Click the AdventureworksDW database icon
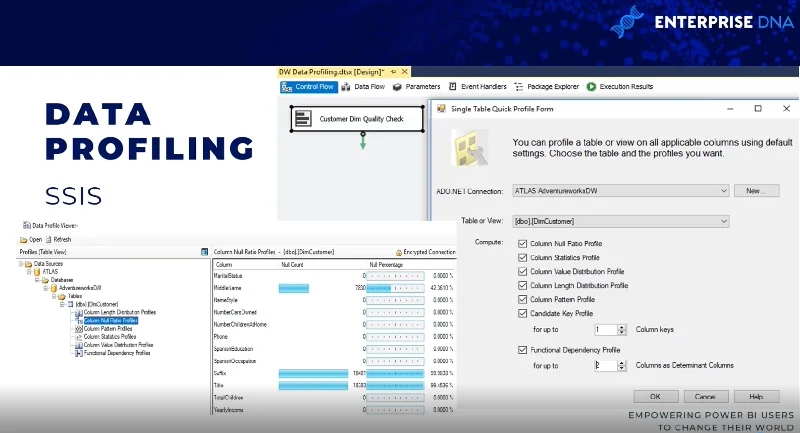 (54, 288)
